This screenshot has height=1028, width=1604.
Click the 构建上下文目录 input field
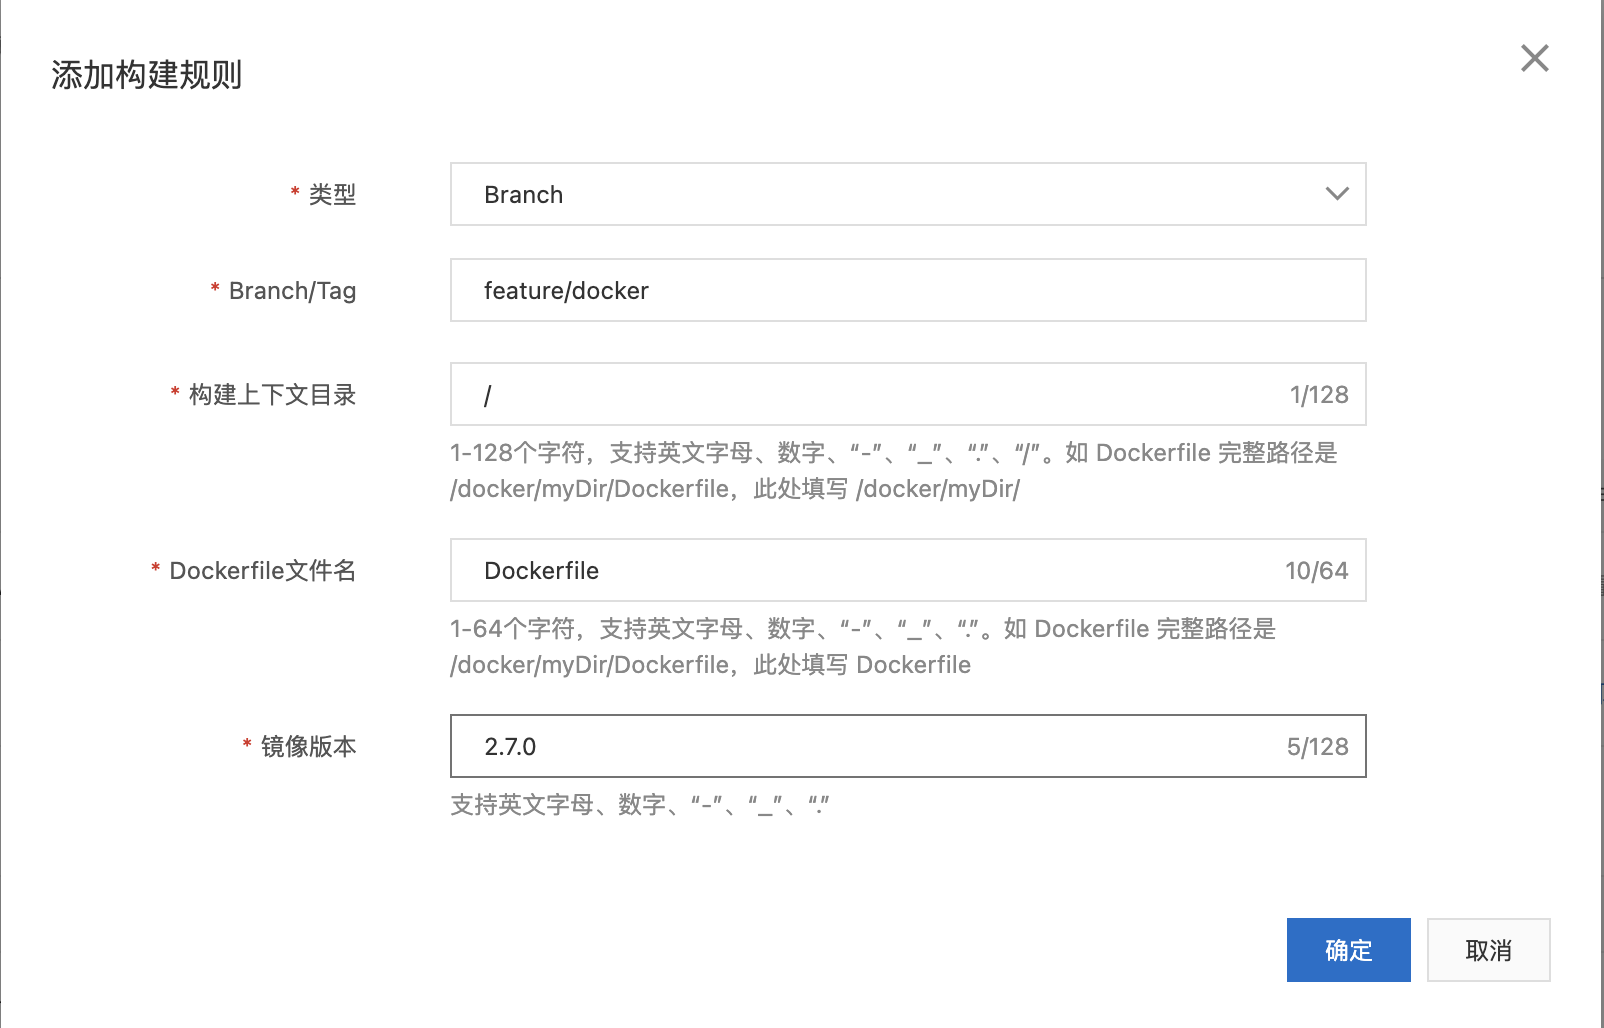[x=908, y=394]
